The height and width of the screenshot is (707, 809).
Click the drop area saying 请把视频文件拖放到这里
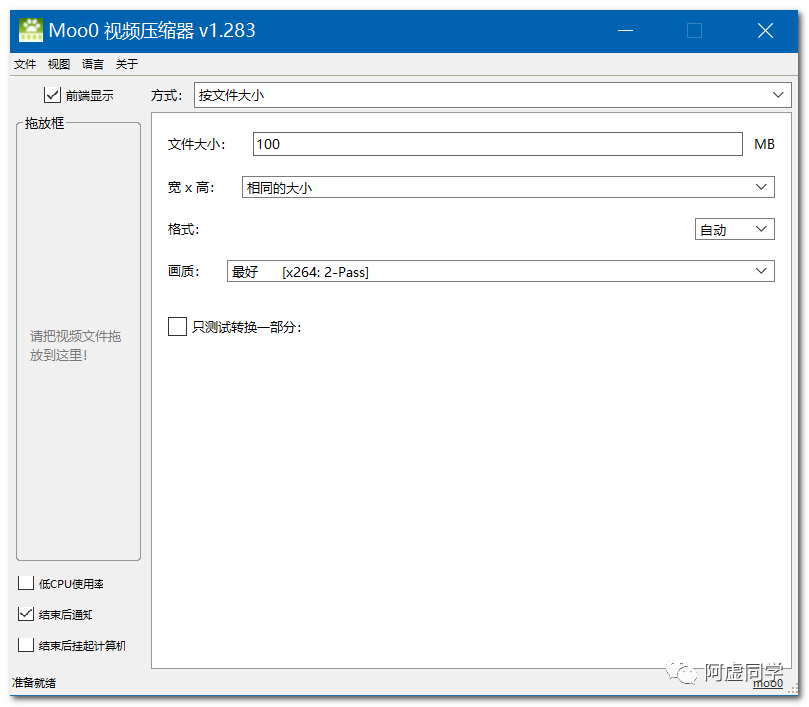[78, 342]
